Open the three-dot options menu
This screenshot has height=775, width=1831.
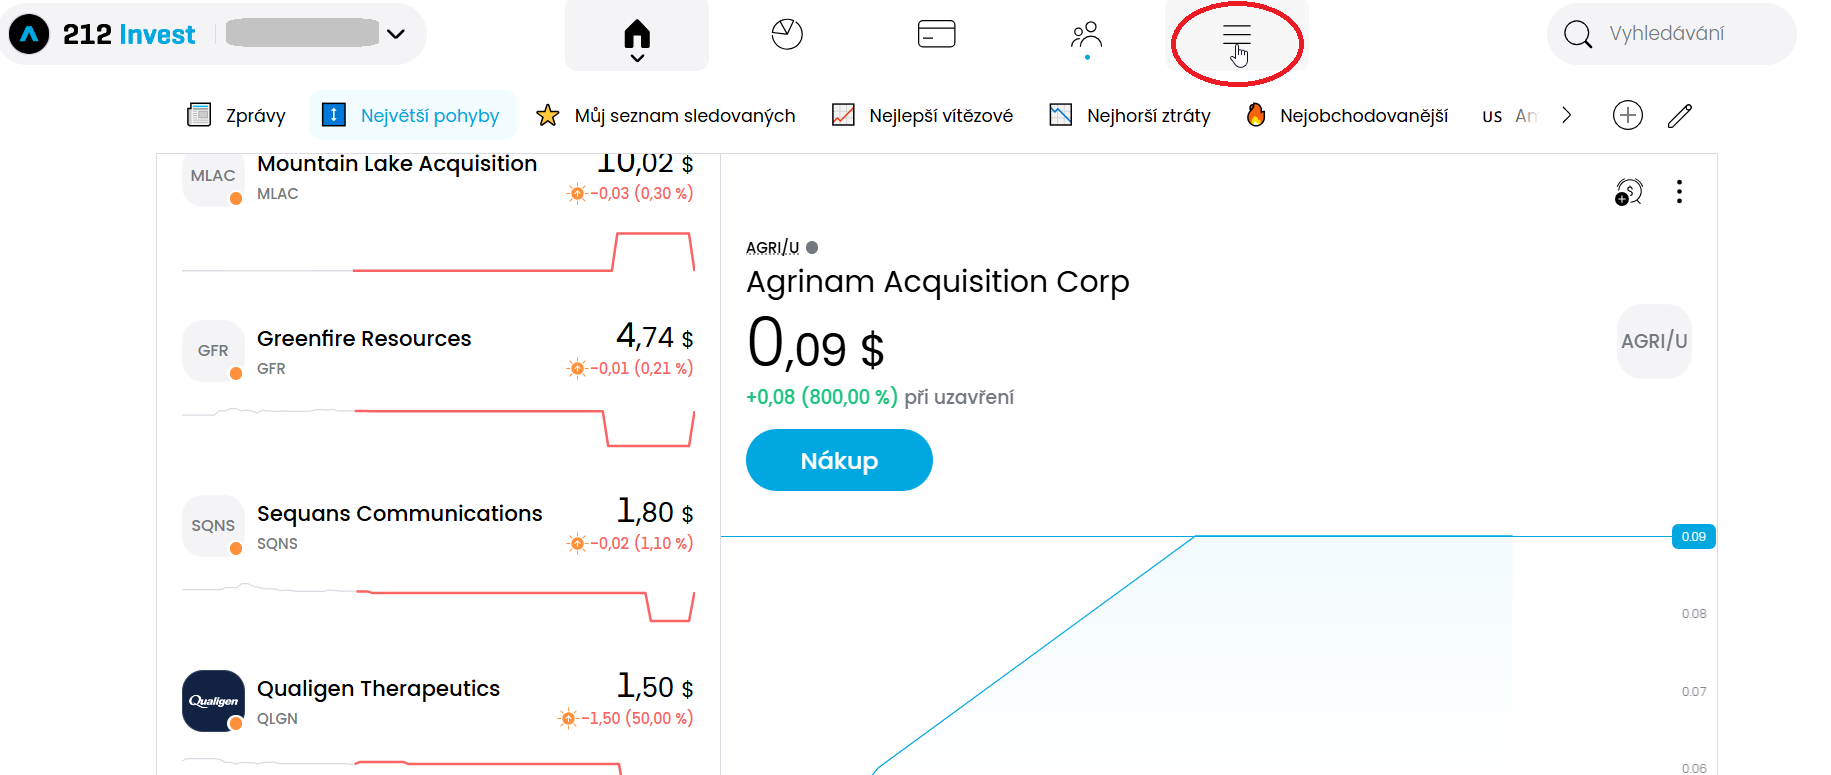[1679, 192]
